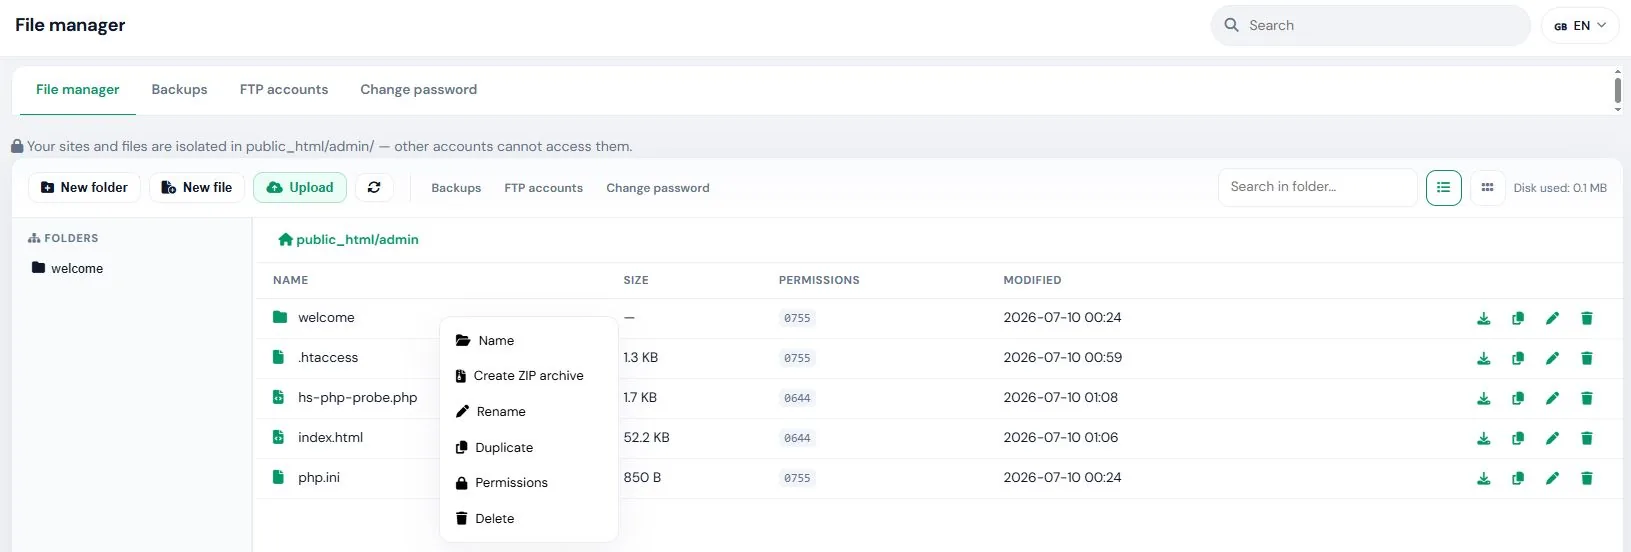Click the PERMISSIONS column header

(819, 281)
